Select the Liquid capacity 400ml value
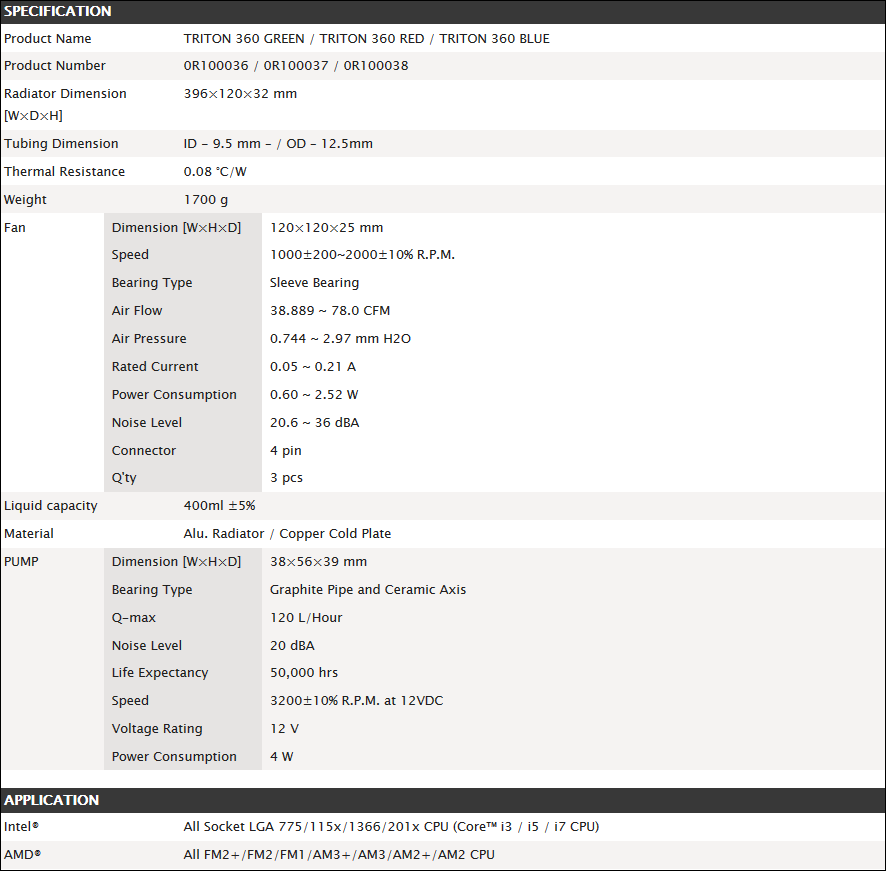 219,506
